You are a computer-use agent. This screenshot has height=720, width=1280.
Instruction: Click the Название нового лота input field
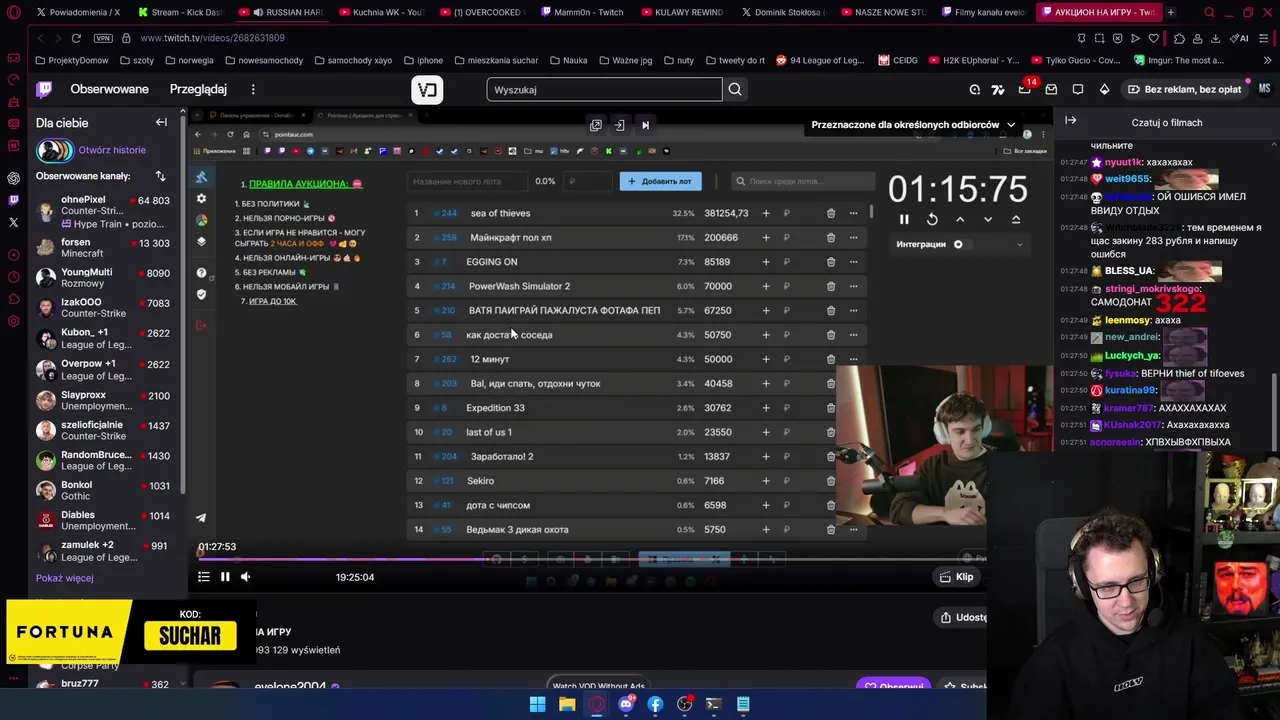pos(468,181)
